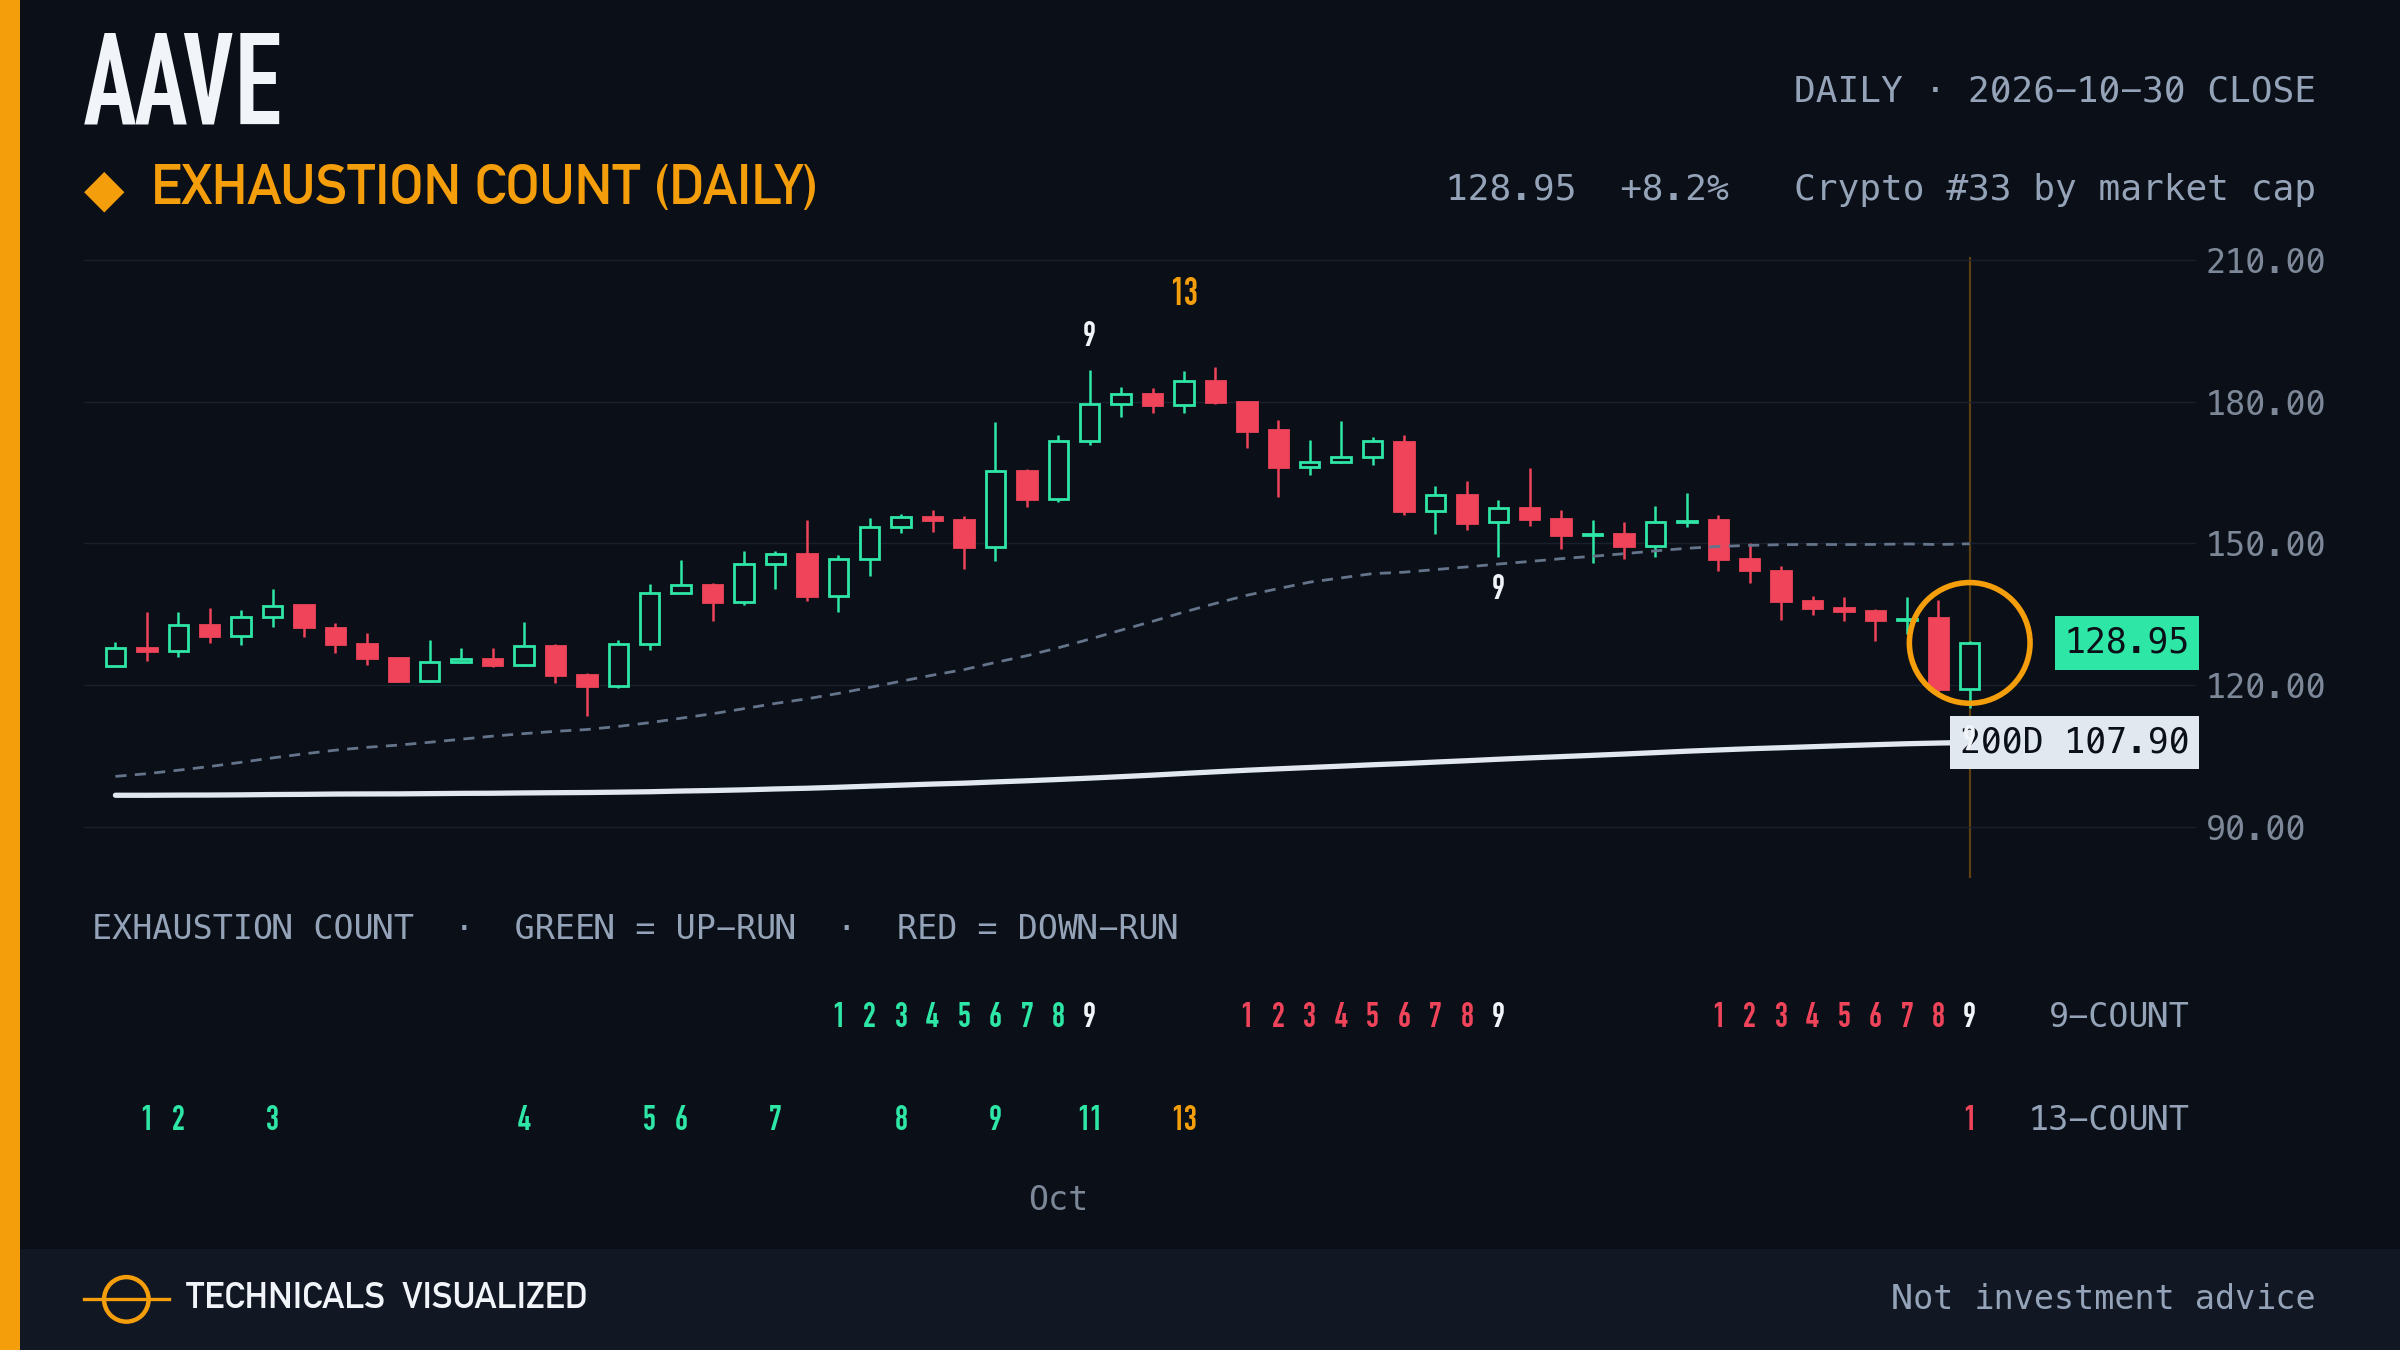The width and height of the screenshot is (2400, 1350).
Task: Click the 200D 107.90 moving average label
Action: [x=2074, y=742]
